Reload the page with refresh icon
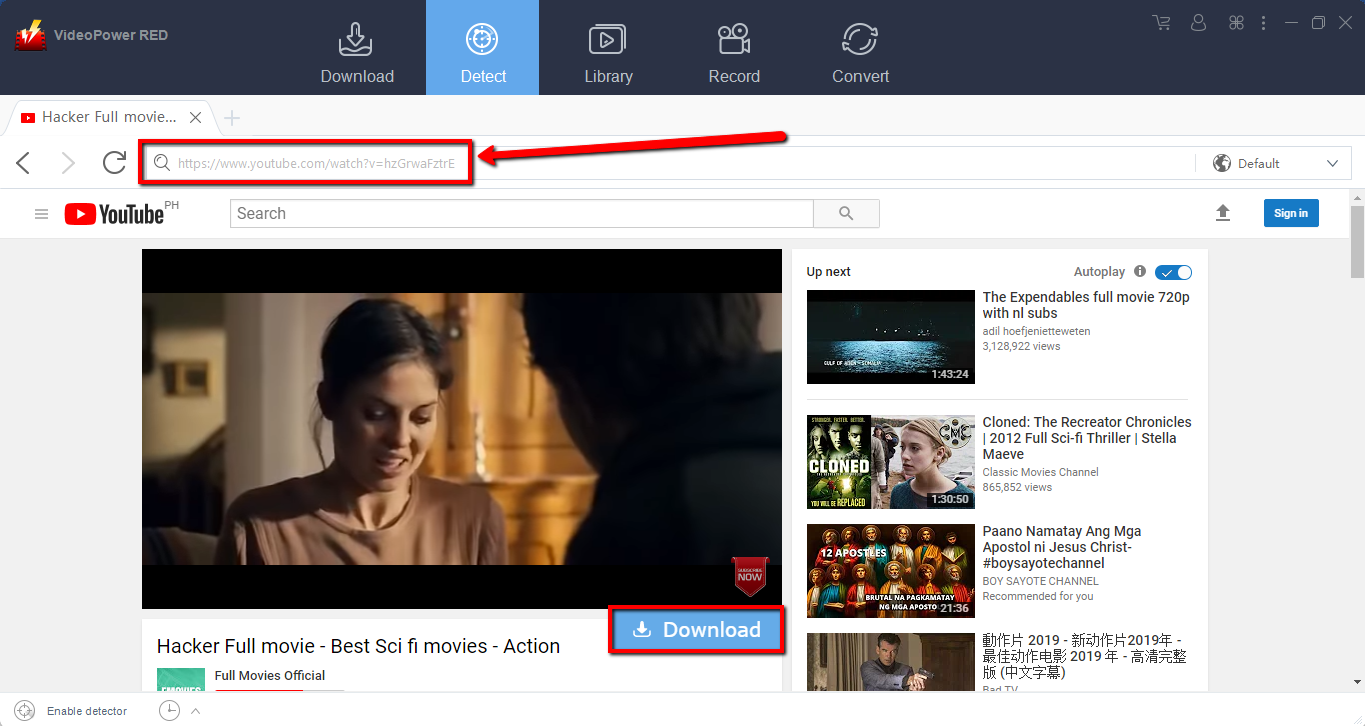 114,163
